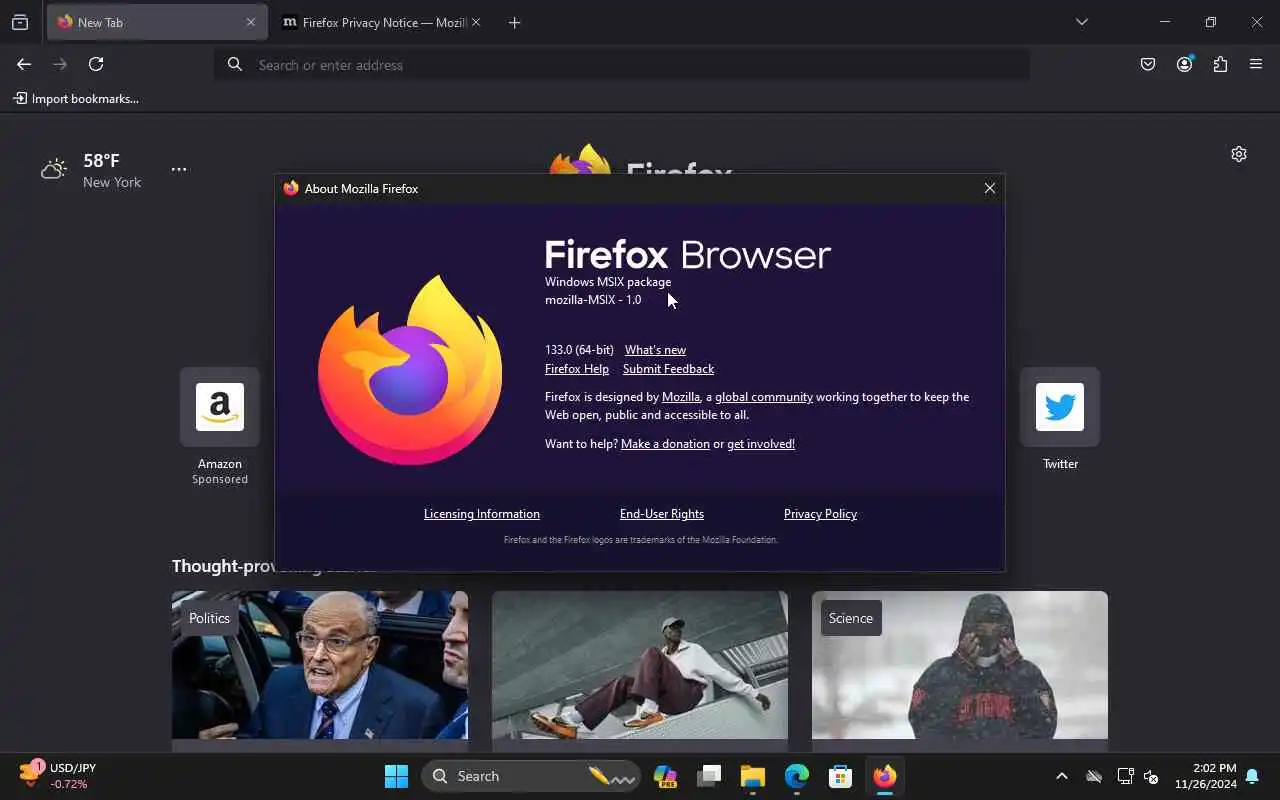The height and width of the screenshot is (800, 1280).
Task: Click Firefox icon in taskbar
Action: pyautogui.click(x=885, y=776)
